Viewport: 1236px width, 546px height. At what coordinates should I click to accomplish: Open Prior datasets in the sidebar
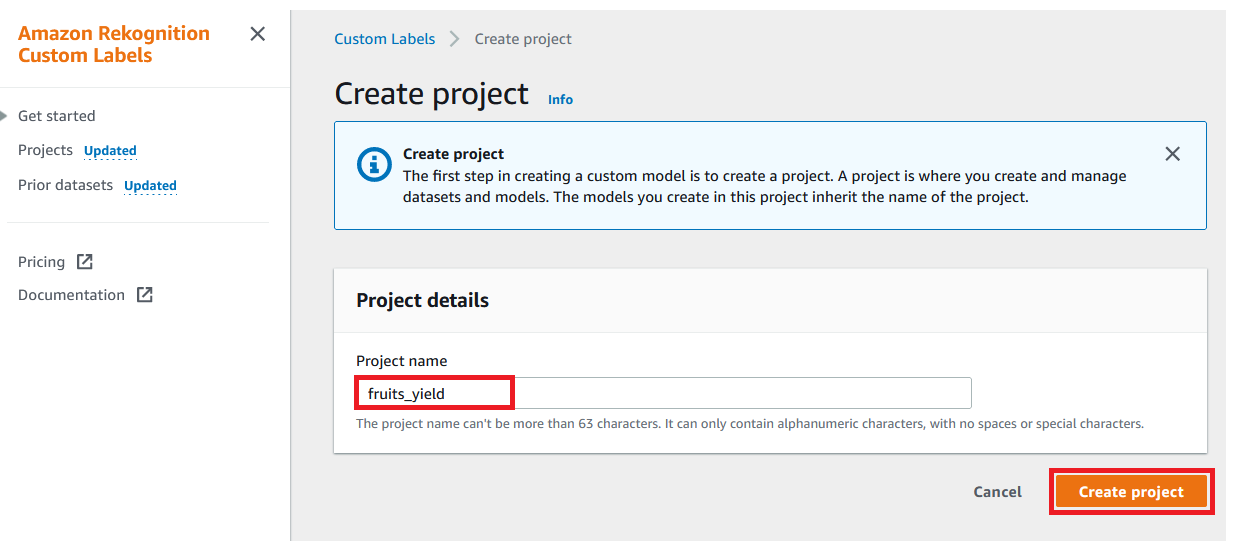coord(65,185)
